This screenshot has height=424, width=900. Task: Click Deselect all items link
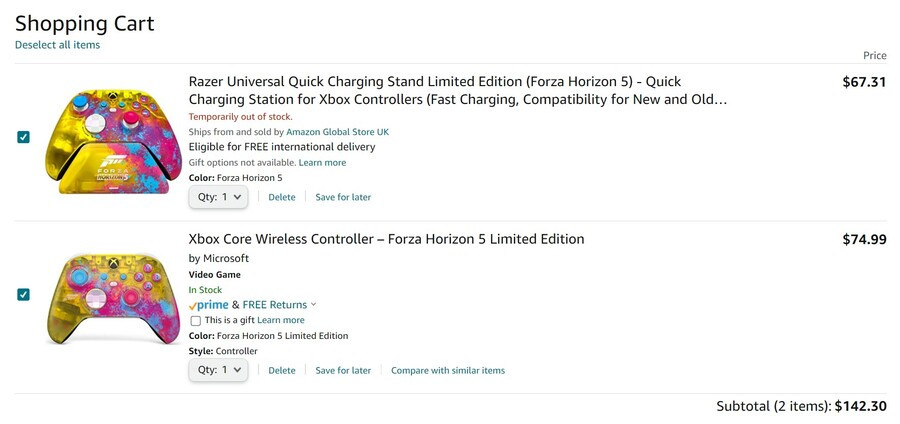(x=57, y=45)
